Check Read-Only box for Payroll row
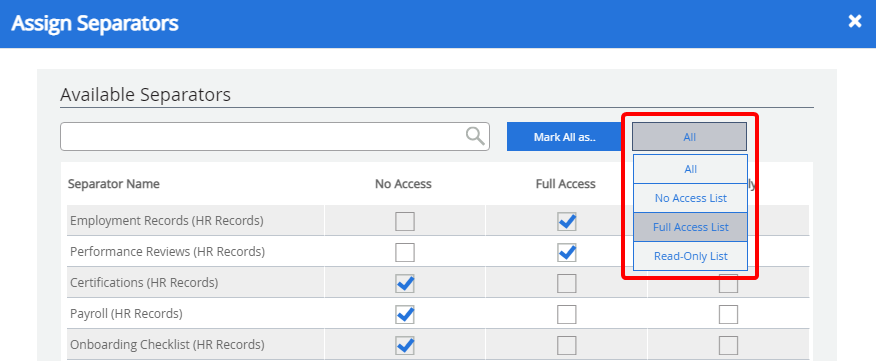 tap(728, 314)
